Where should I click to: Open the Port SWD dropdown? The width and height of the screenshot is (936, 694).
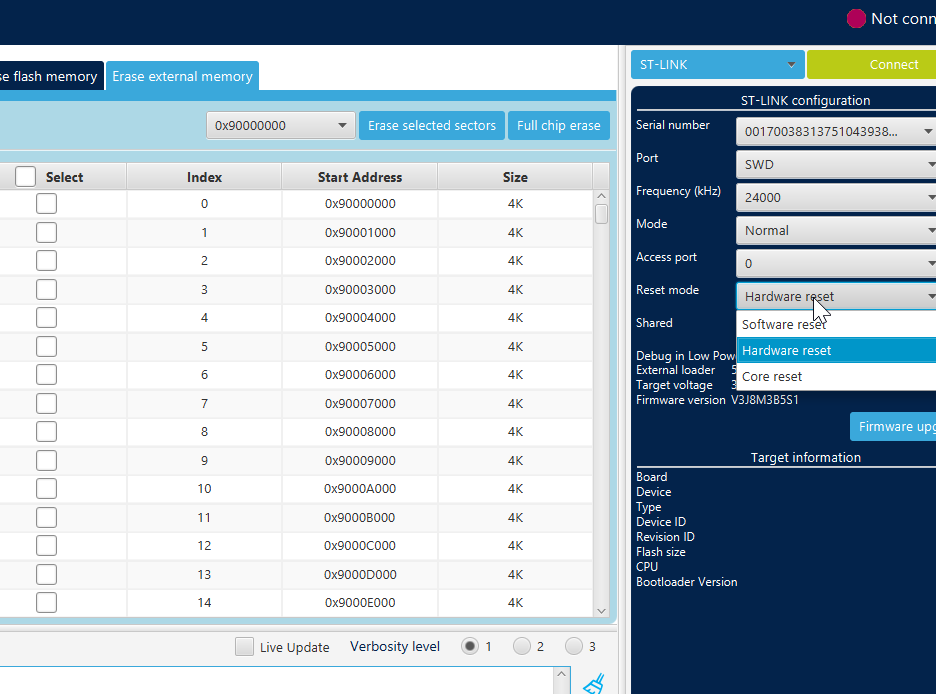[x=836, y=164]
